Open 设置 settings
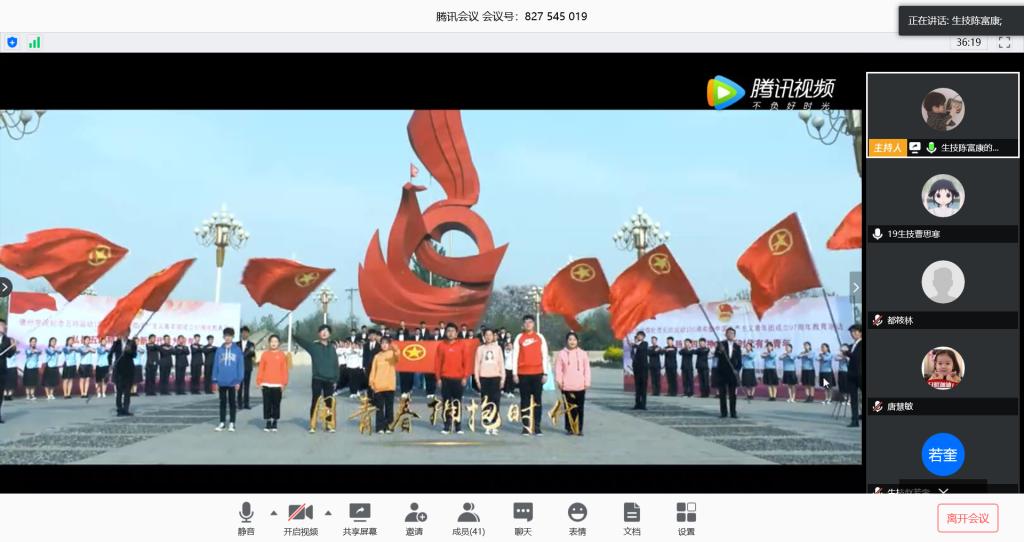1024x542 pixels. pyautogui.click(x=686, y=518)
